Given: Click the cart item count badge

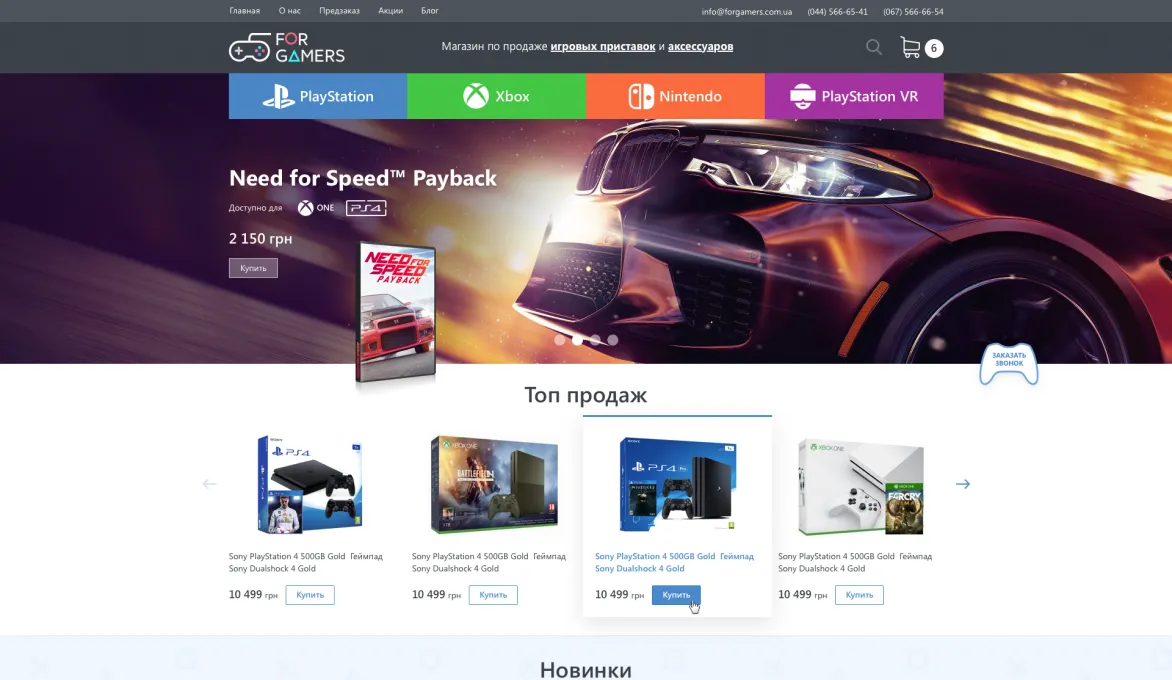Looking at the screenshot, I should pyautogui.click(x=934, y=49).
